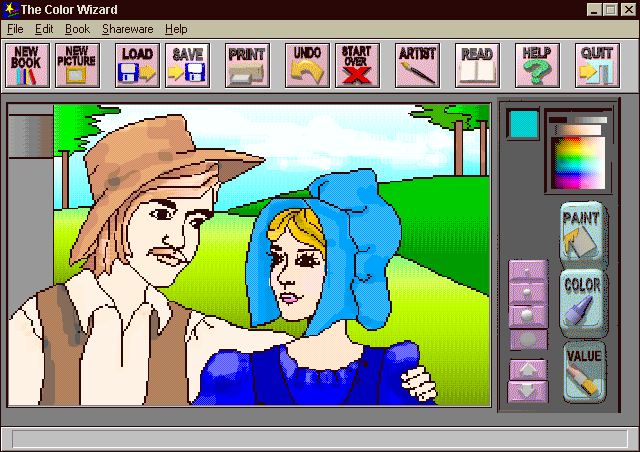Pick a color from the rainbow spectrum palette
Viewport: 640px width, 452px height.
click(x=578, y=163)
